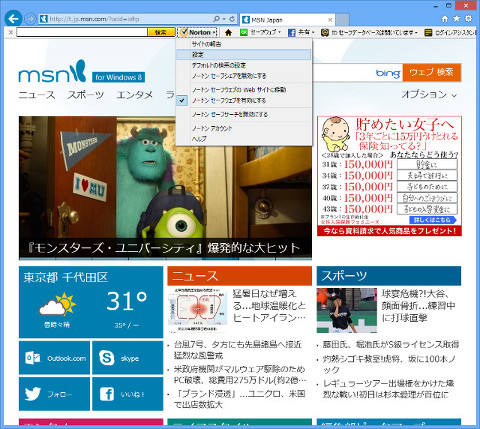The image size is (480, 429).
Task: Click the refresh icon in the address bar
Action: 232,19
